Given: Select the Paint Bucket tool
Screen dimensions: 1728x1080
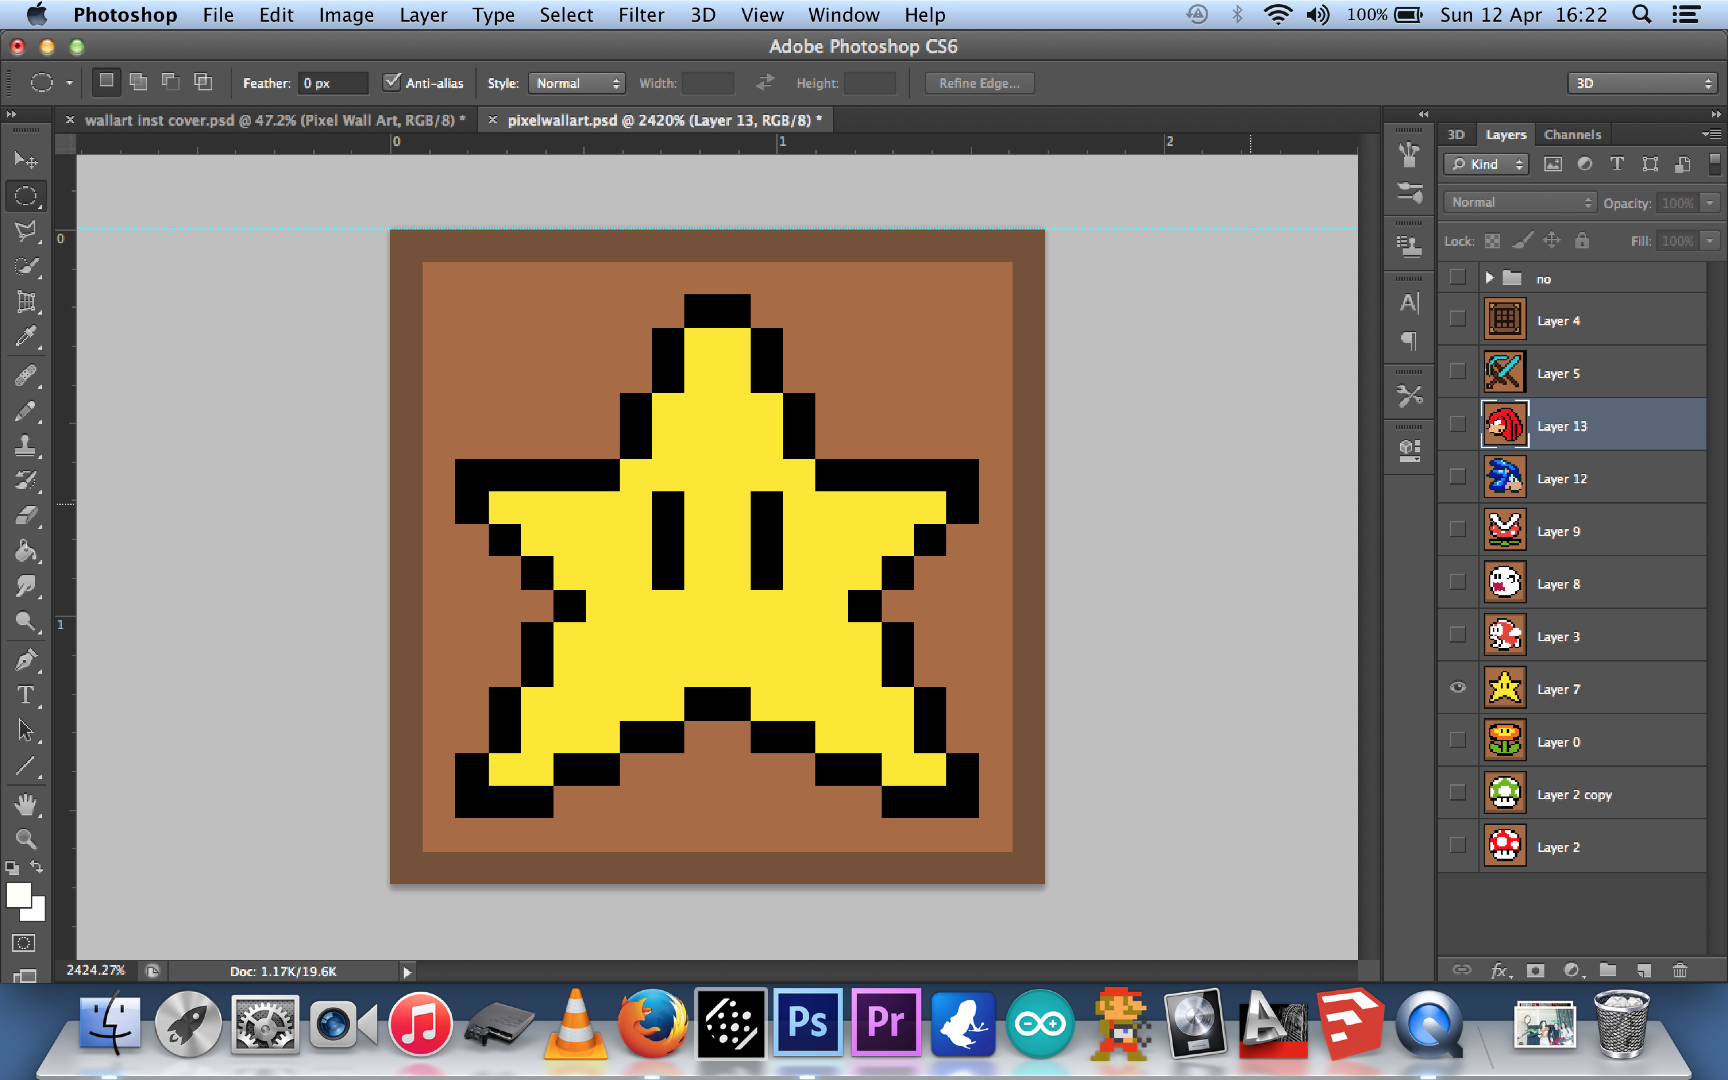Looking at the screenshot, I should (x=26, y=552).
